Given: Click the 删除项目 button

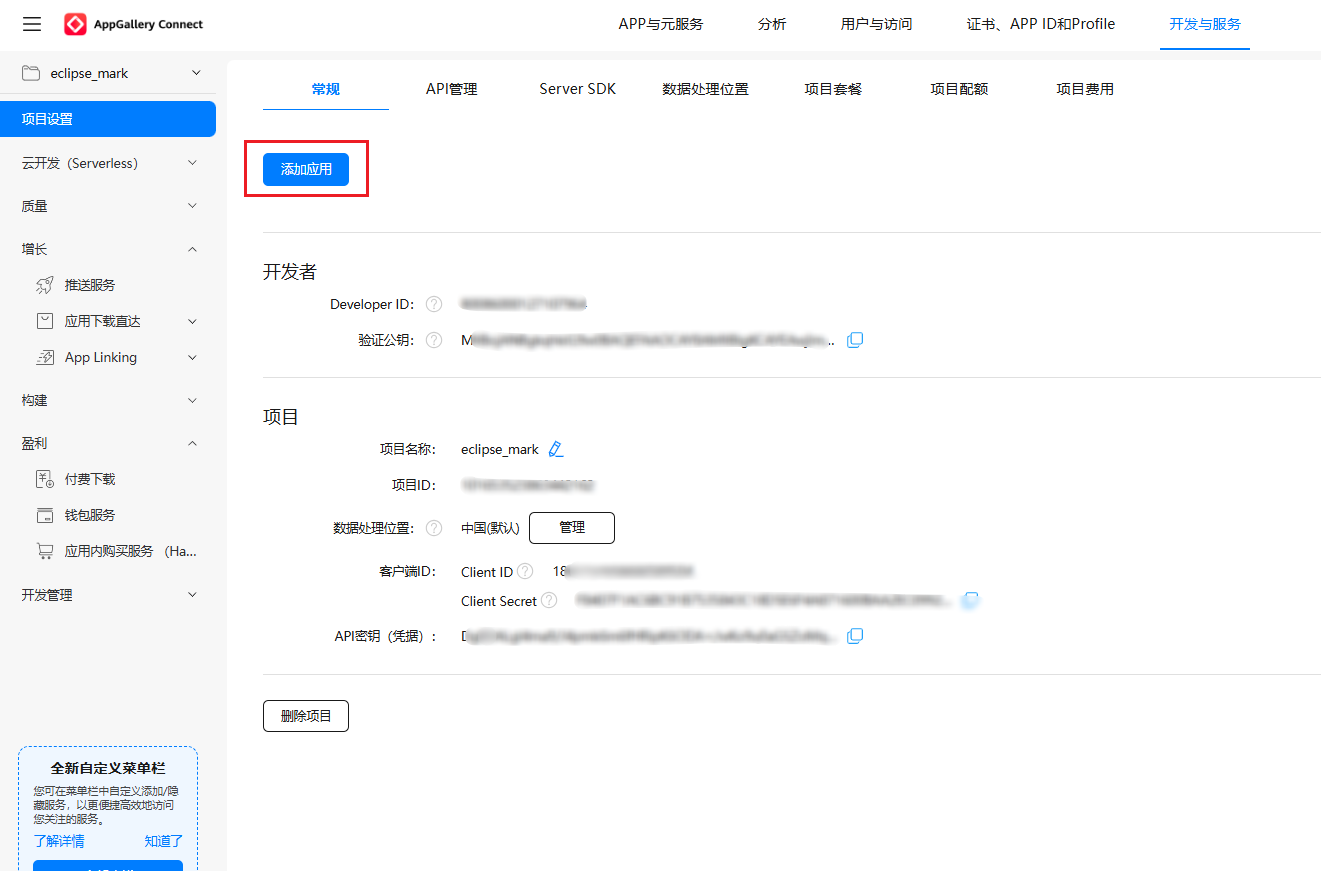Looking at the screenshot, I should (x=306, y=716).
